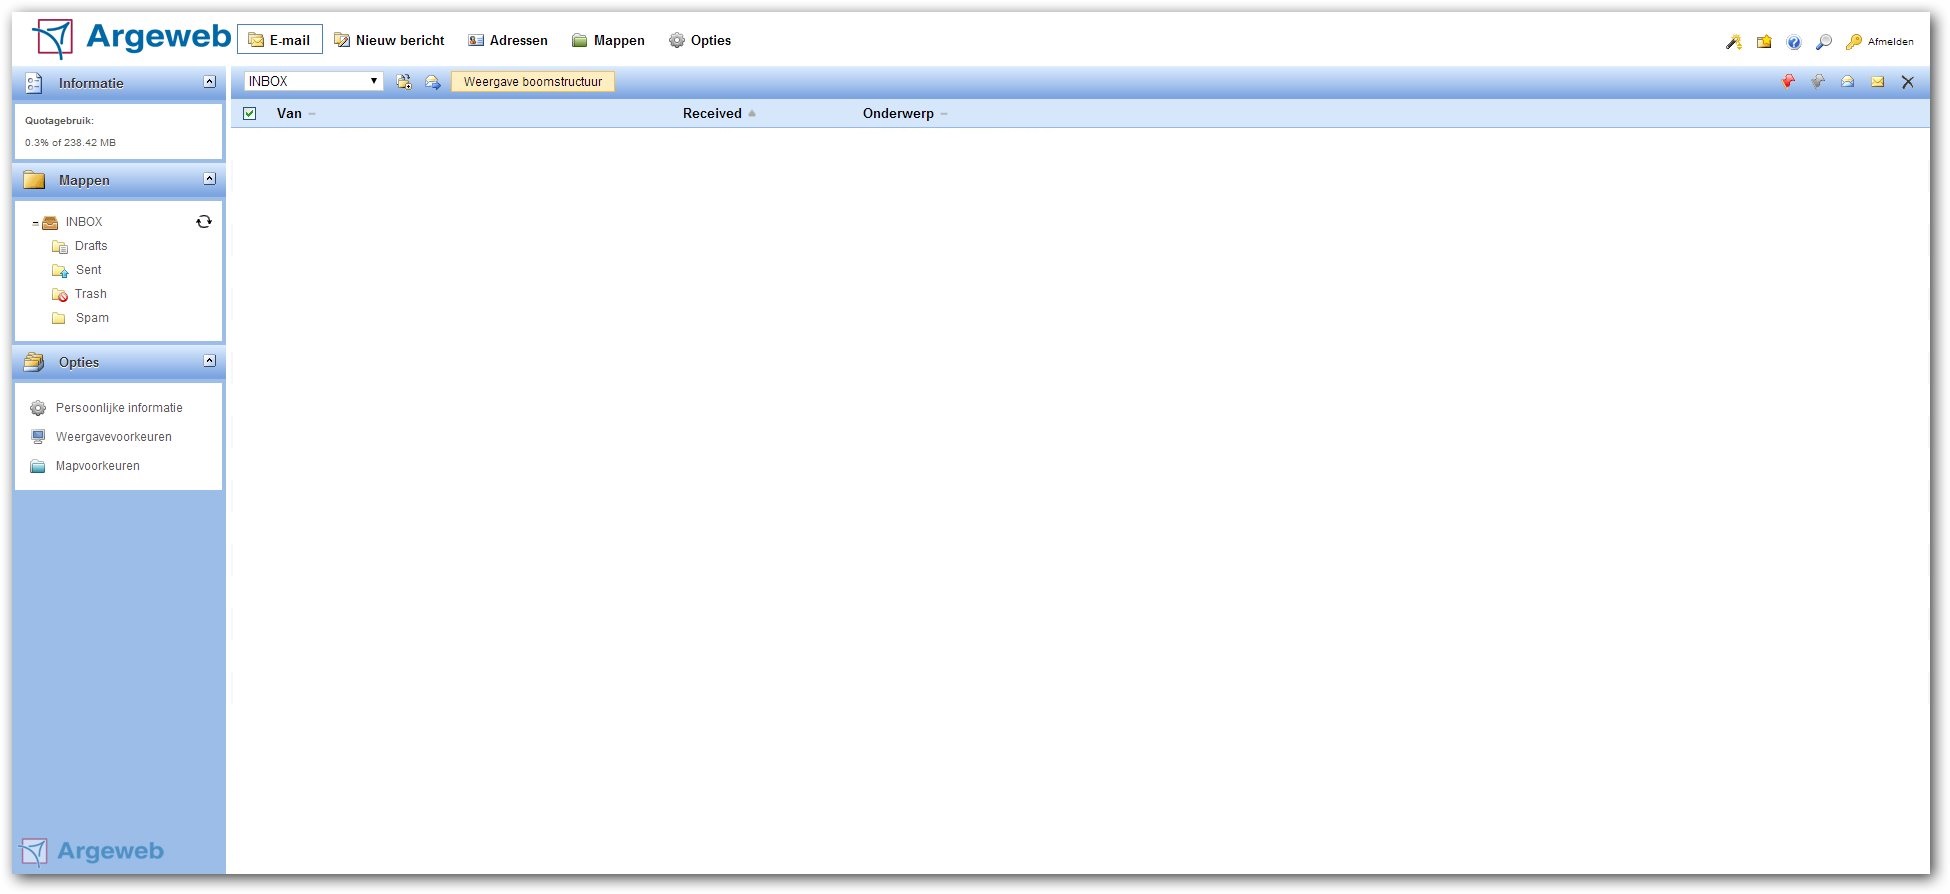
Task: Open Opties in the top navigation
Action: click(x=700, y=40)
